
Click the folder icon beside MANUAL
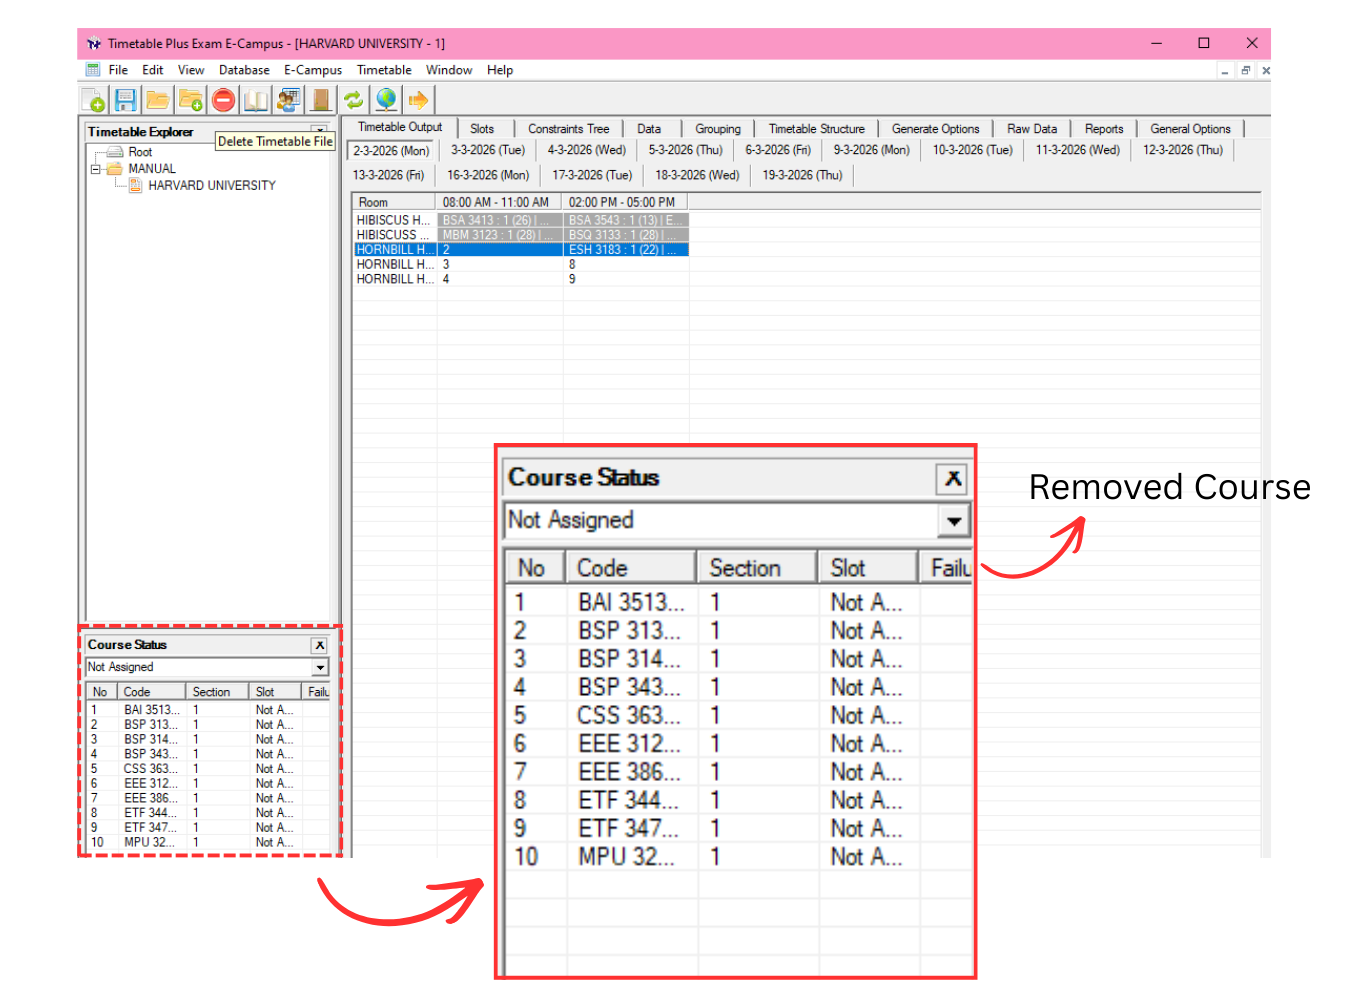(115, 168)
